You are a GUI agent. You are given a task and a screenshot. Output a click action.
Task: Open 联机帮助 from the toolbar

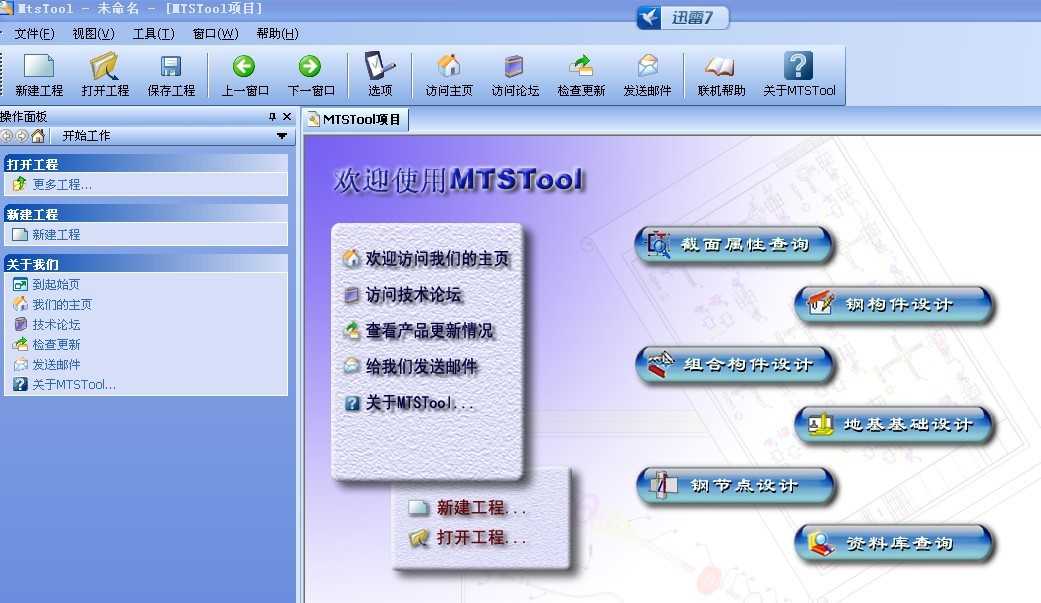tap(721, 75)
